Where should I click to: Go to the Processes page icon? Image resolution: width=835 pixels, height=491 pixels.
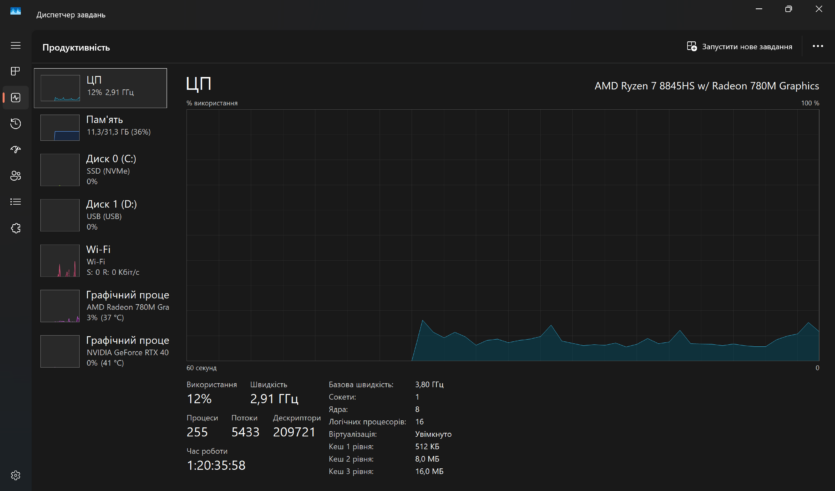click(15, 71)
